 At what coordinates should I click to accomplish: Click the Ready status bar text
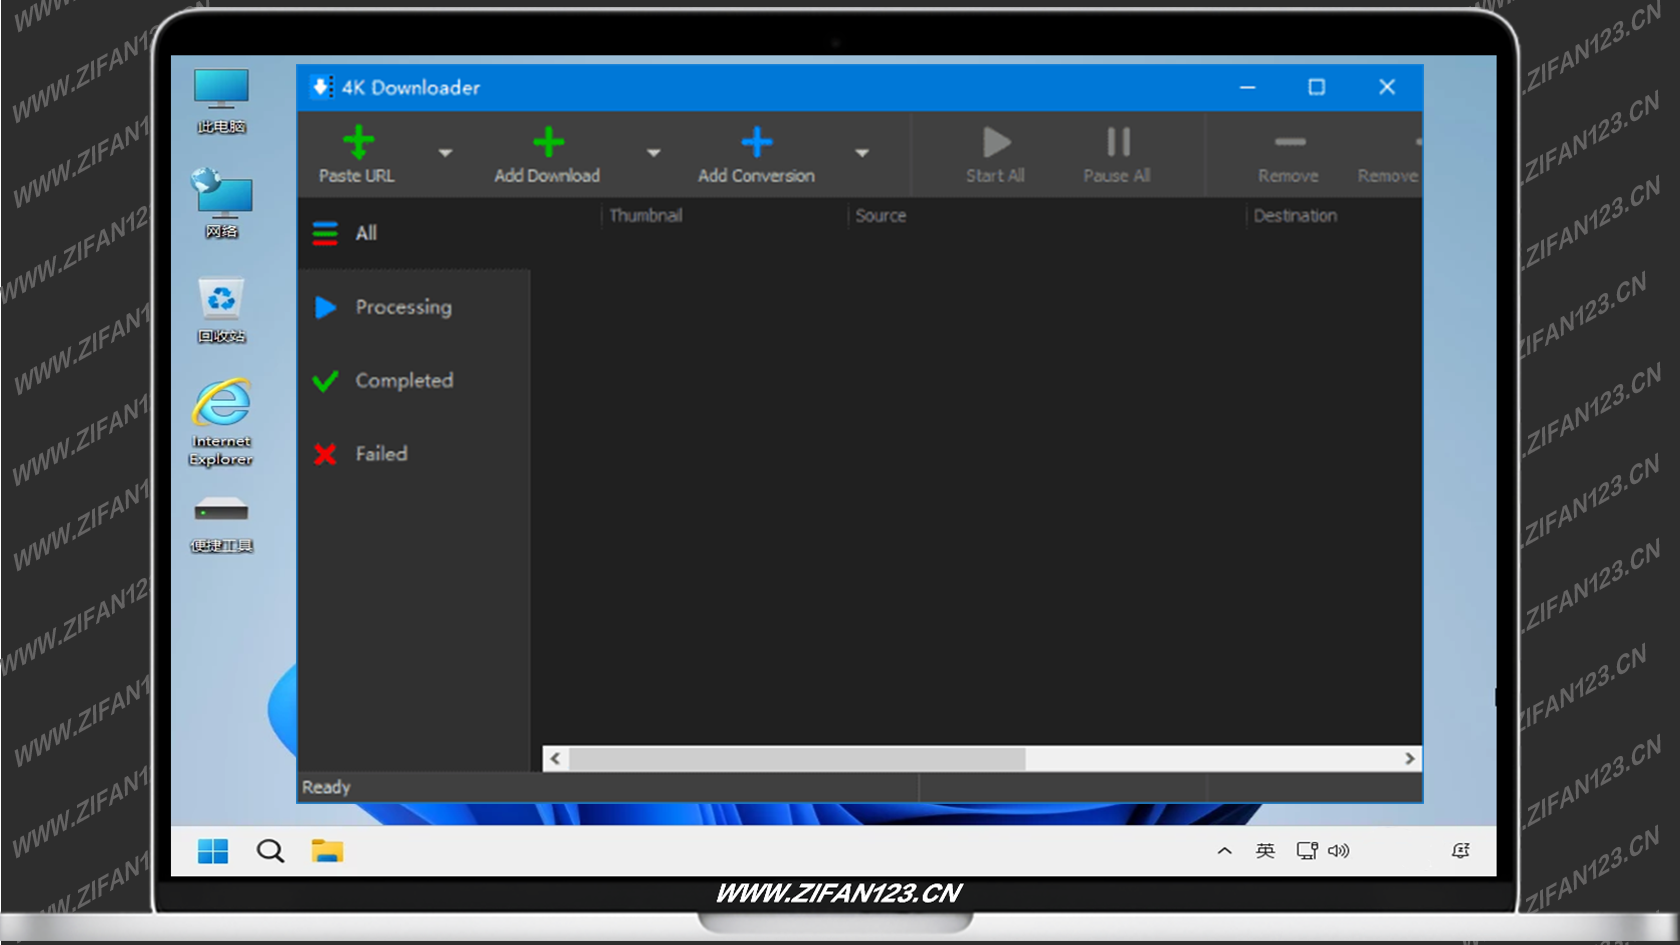pos(326,787)
